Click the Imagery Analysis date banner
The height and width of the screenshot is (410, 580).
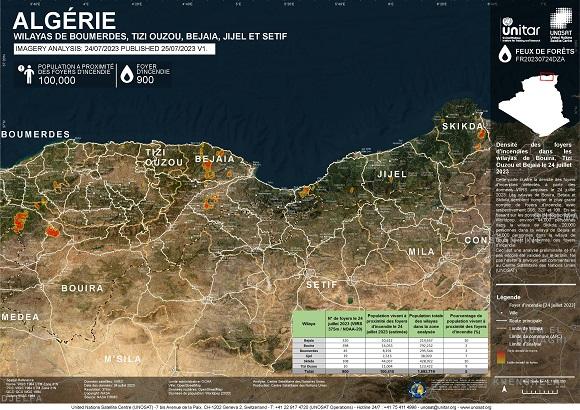tap(114, 49)
